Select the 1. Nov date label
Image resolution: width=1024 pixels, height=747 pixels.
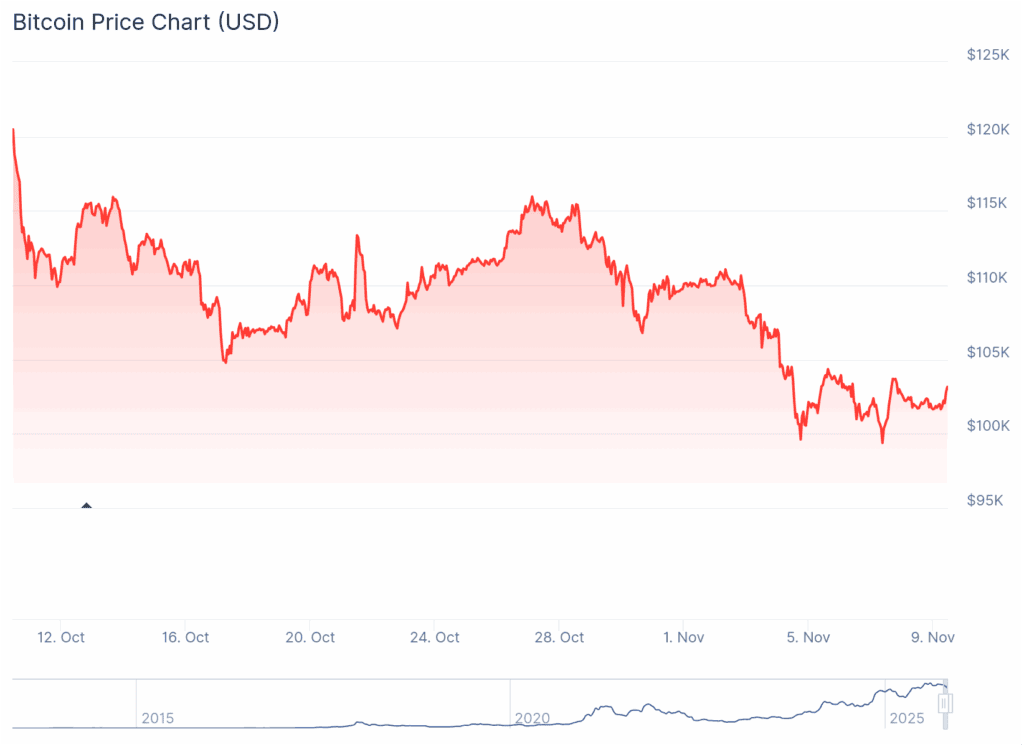click(x=684, y=637)
